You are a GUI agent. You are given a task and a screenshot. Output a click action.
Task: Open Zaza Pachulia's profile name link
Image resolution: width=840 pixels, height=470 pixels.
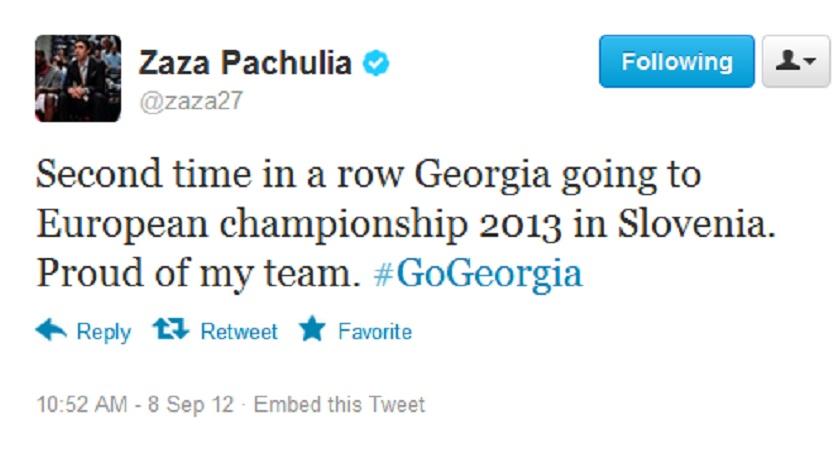245,63
